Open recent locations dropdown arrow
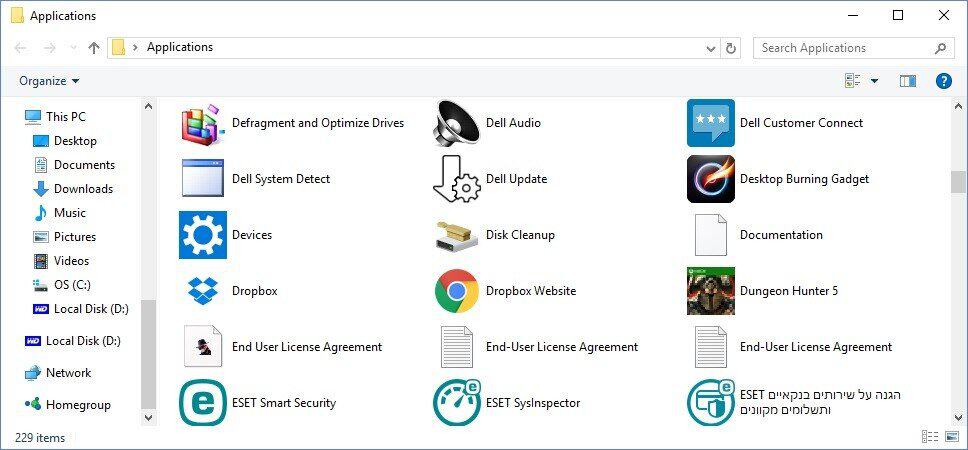Screen dimensions: 968x450 [73, 48]
